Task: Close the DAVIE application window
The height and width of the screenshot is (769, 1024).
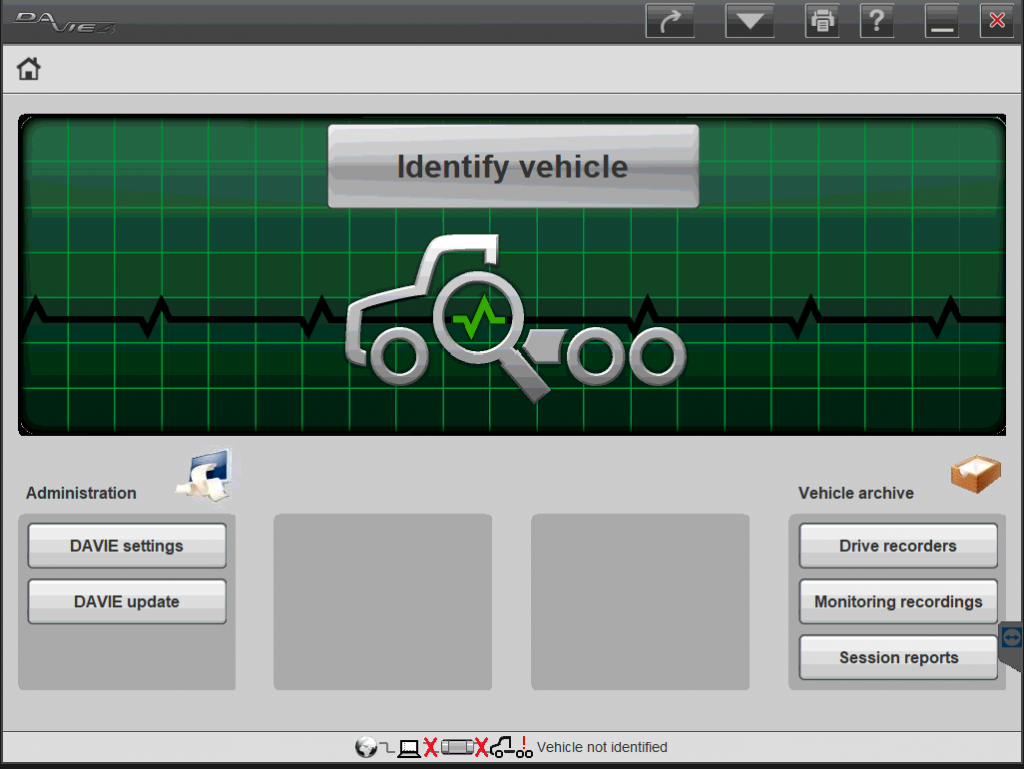Action: click(x=997, y=20)
